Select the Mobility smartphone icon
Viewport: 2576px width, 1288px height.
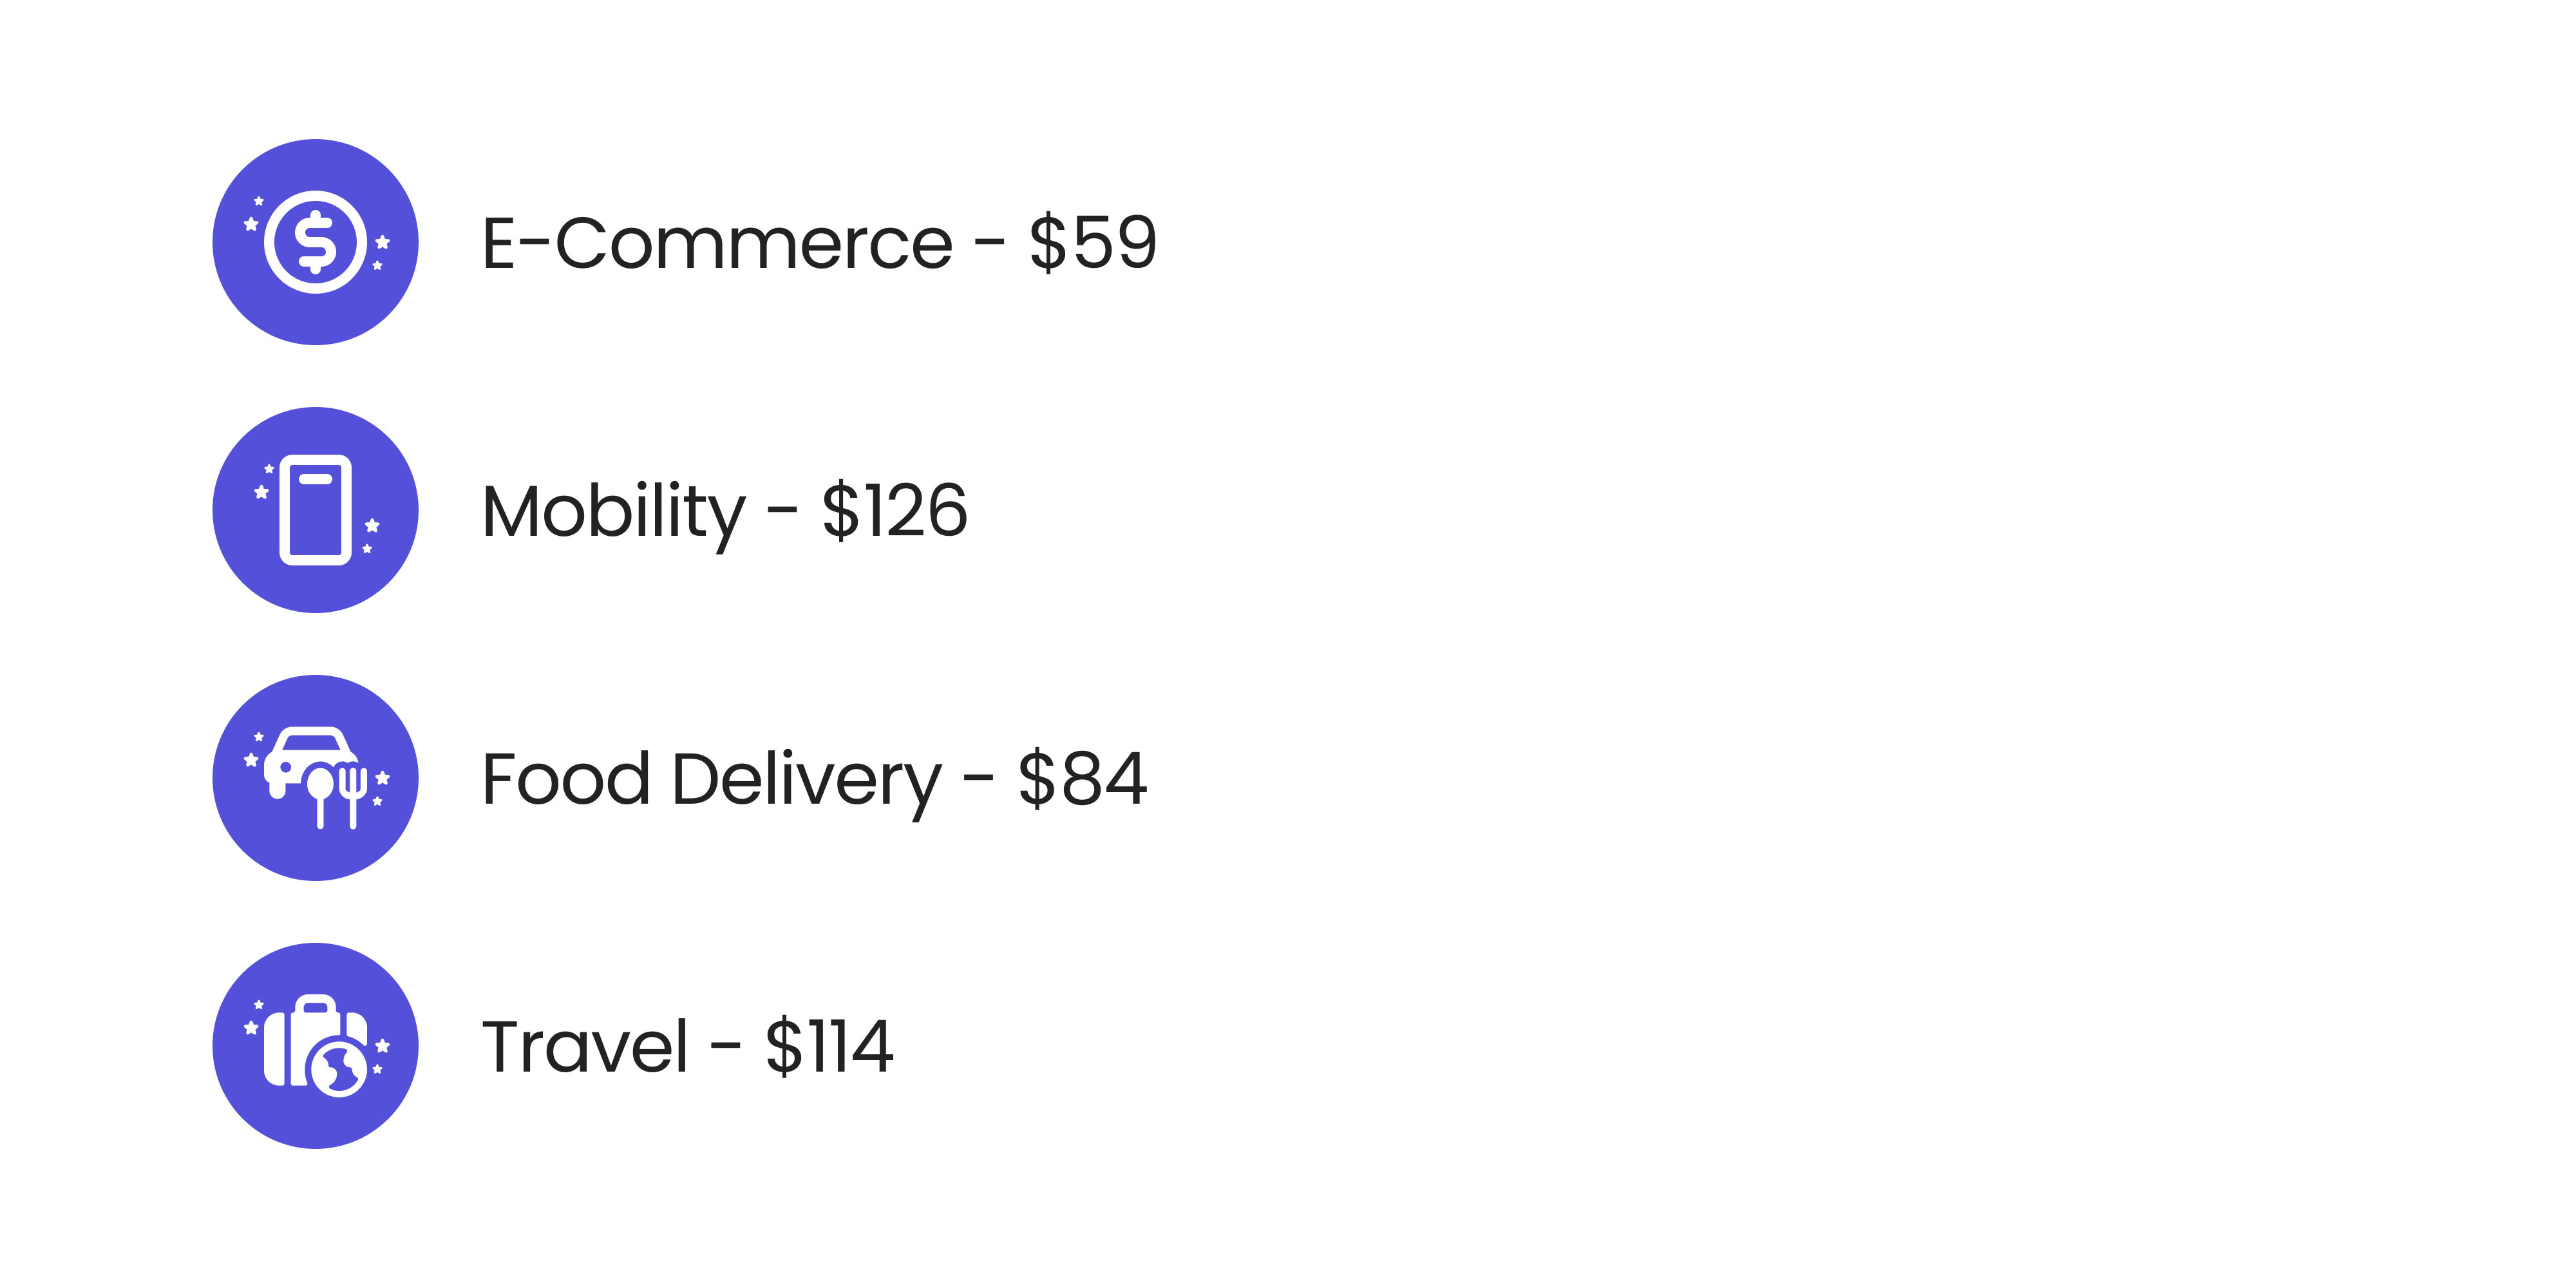tap(316, 510)
